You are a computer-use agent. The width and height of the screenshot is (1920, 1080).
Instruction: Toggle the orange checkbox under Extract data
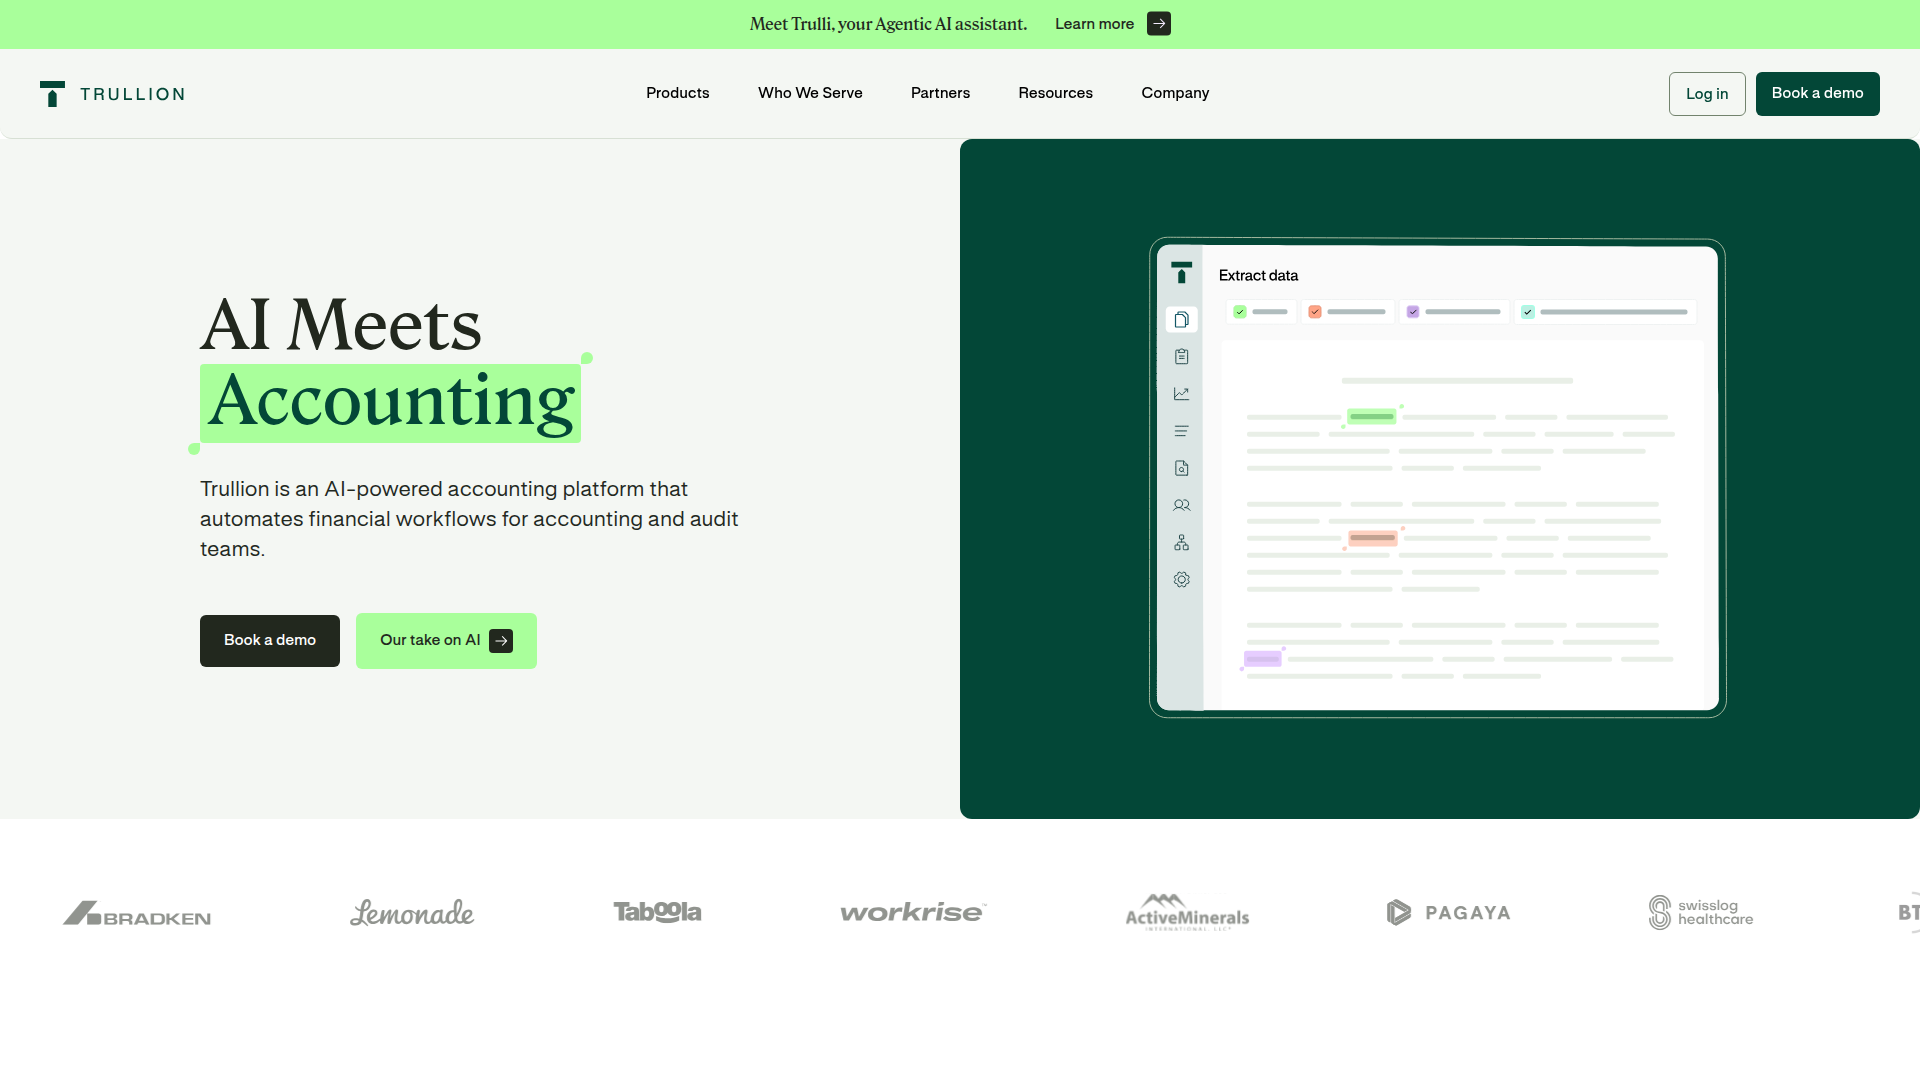[1315, 312]
